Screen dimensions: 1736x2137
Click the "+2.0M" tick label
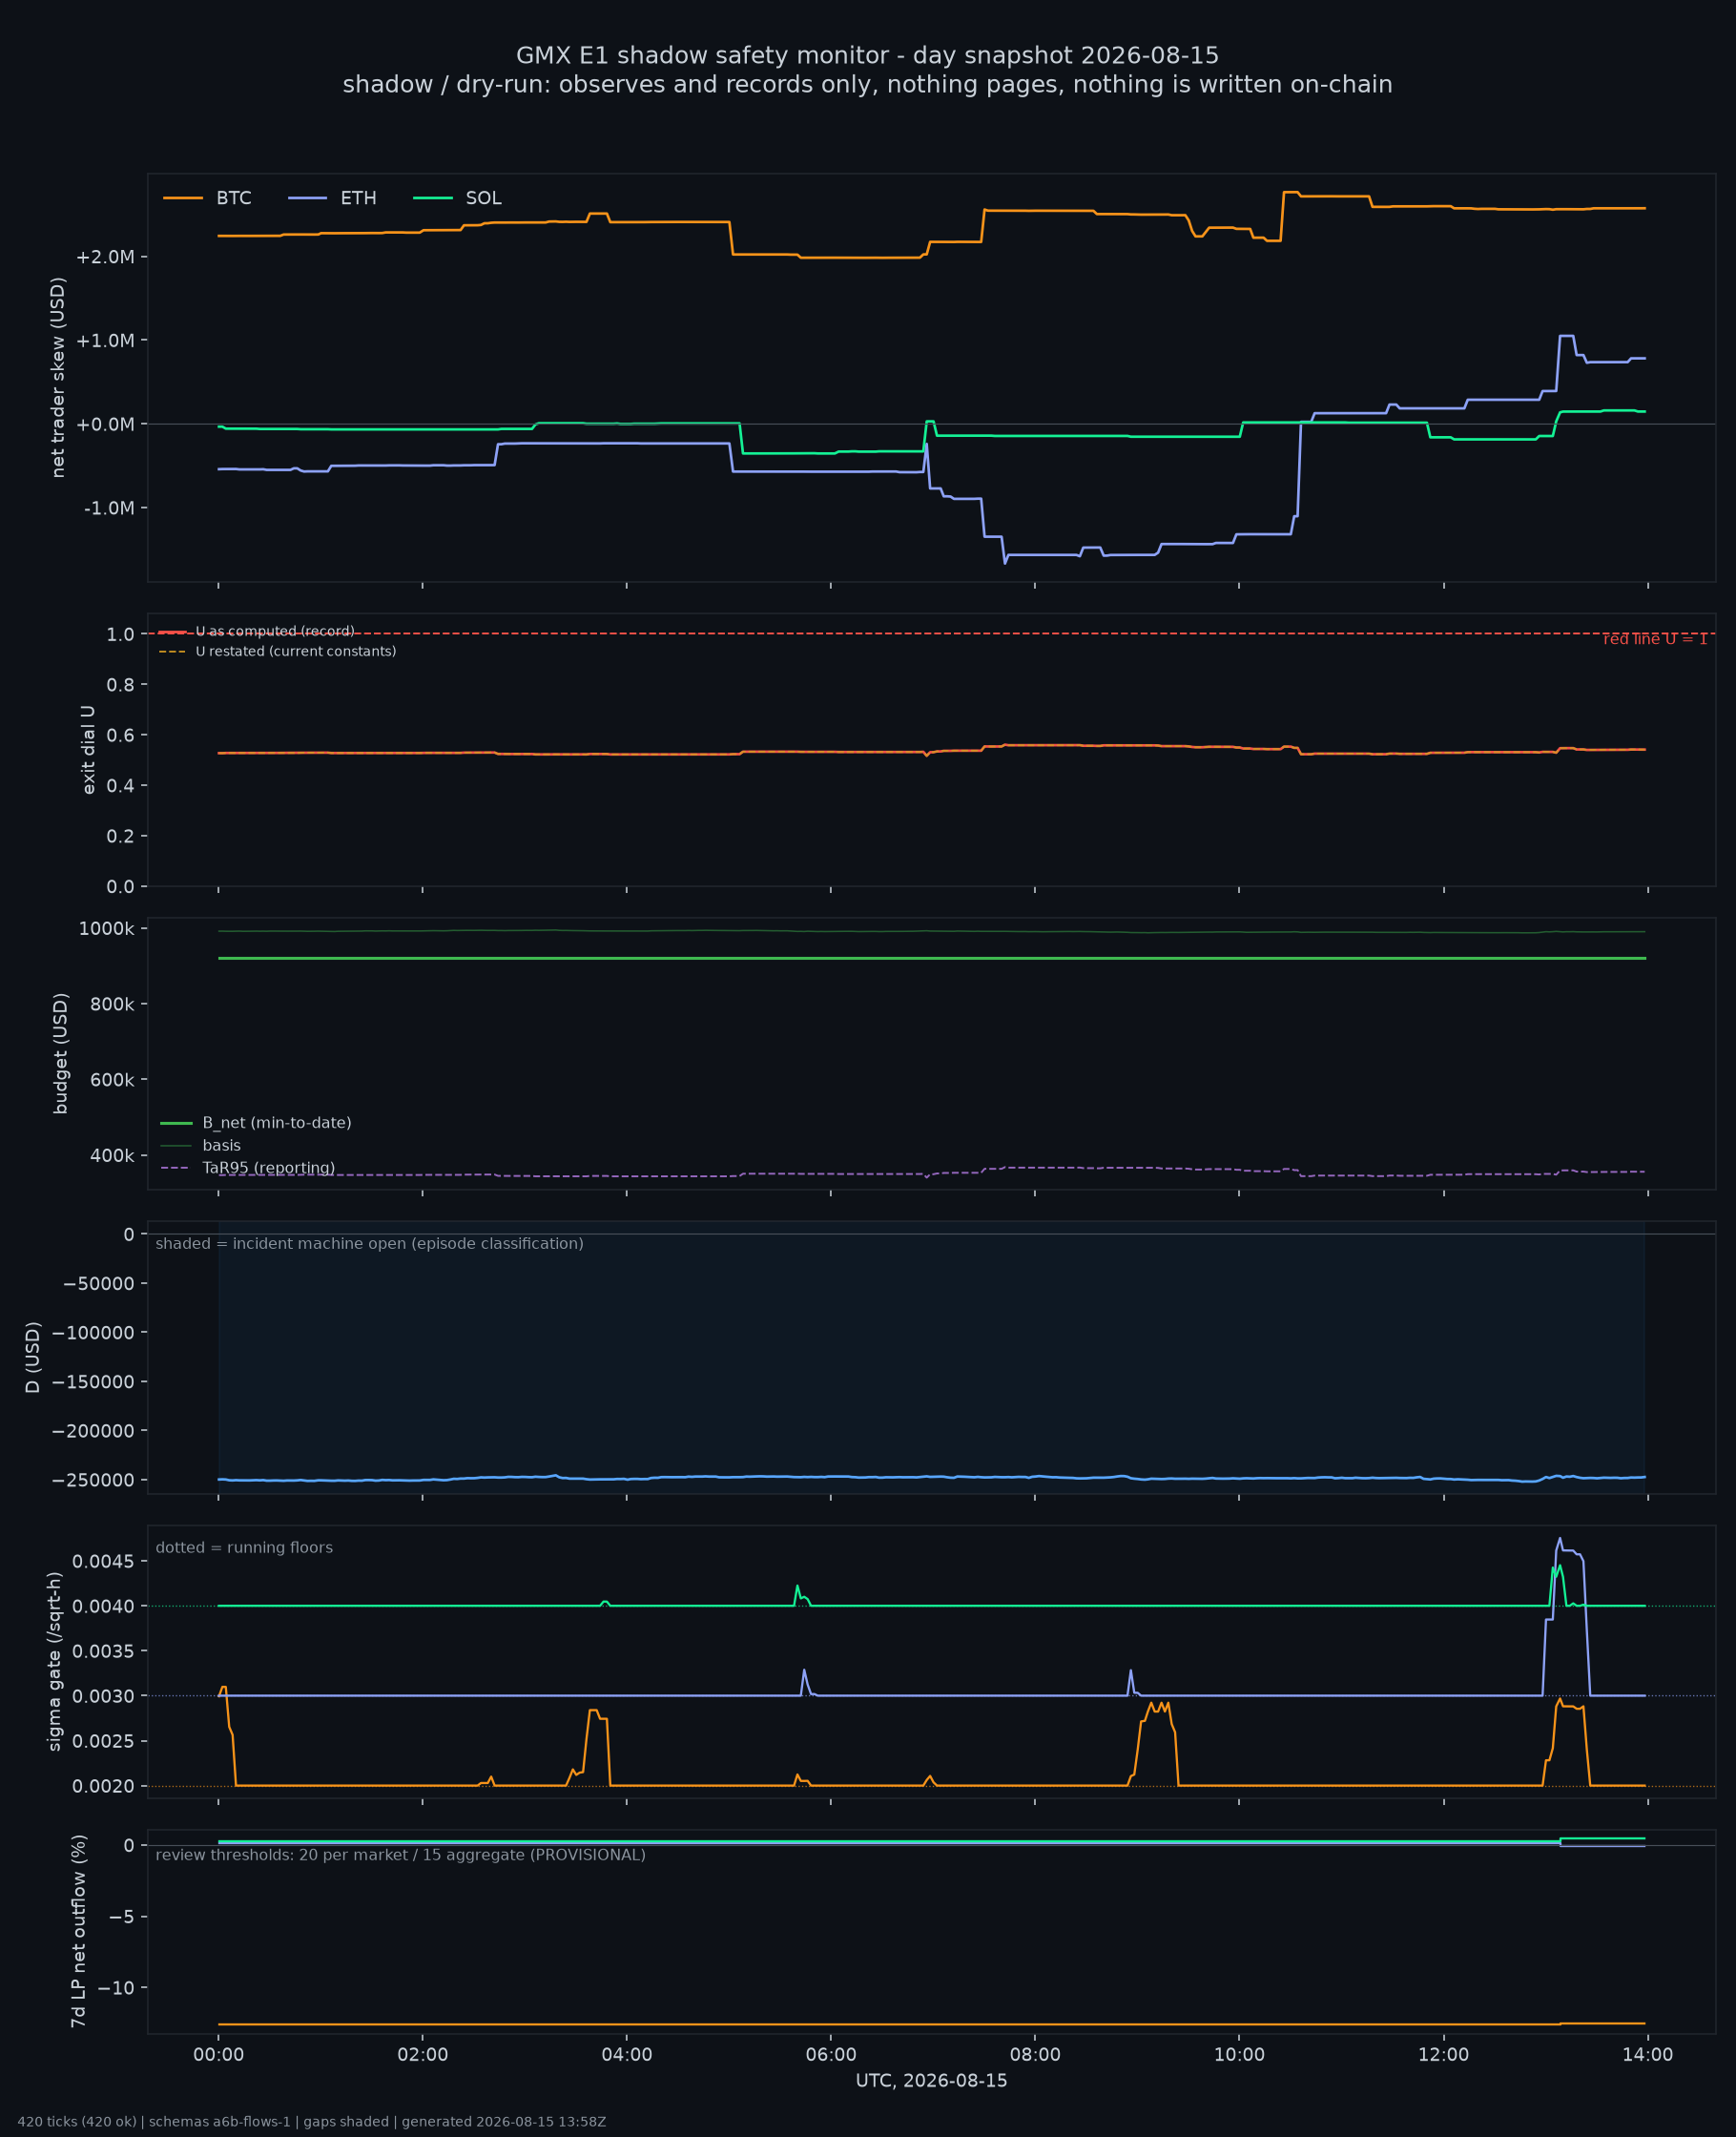[x=105, y=257]
